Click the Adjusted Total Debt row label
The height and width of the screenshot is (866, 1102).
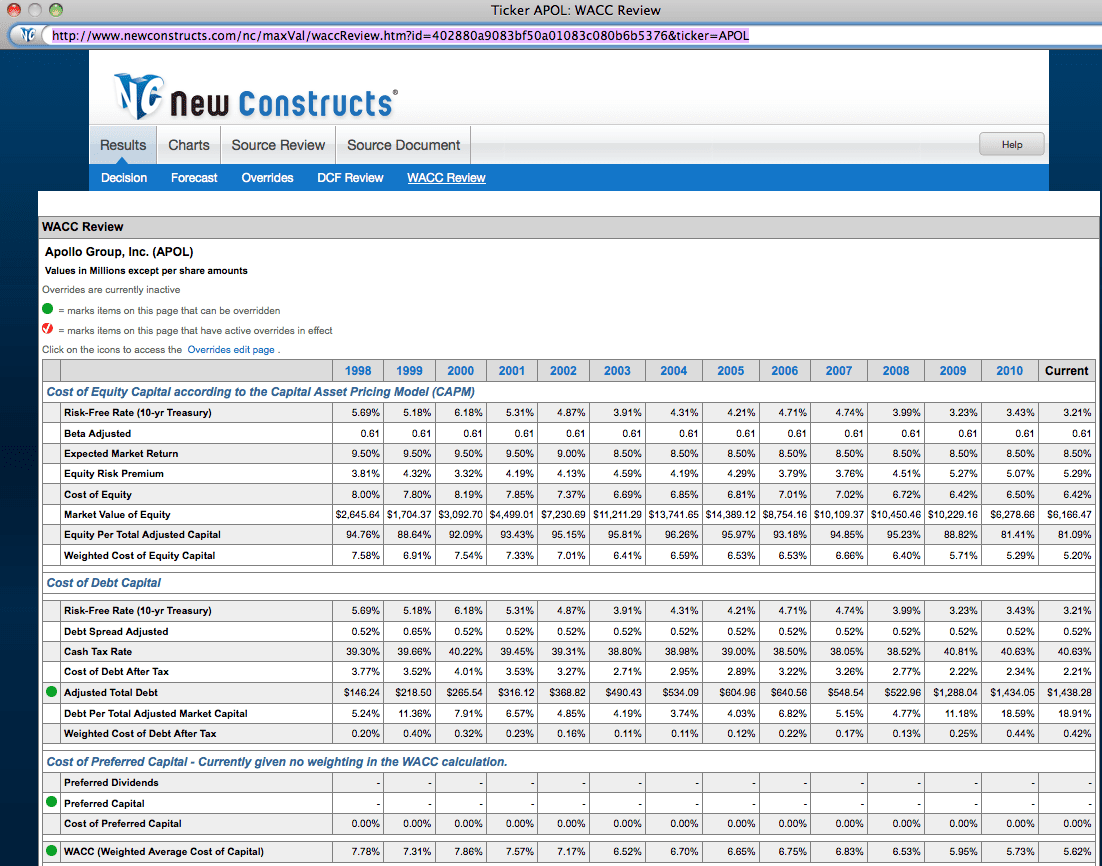point(111,692)
